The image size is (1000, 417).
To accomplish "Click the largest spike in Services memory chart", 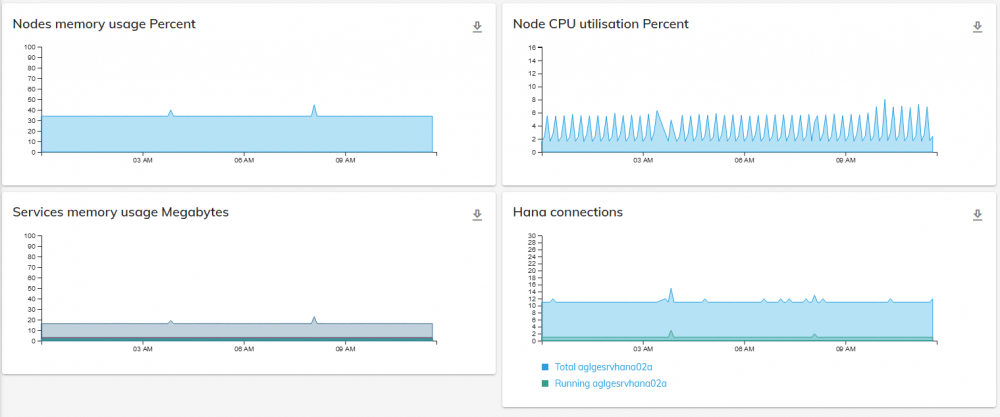I will [314, 319].
